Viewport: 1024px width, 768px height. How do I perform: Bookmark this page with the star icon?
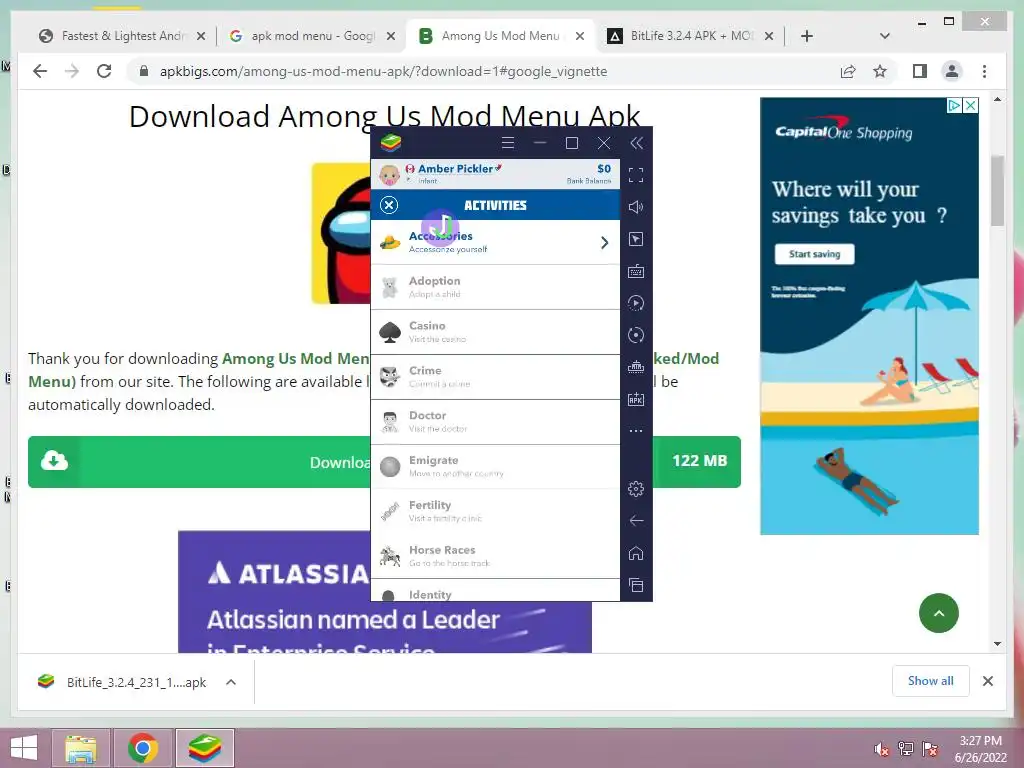pyautogui.click(x=880, y=71)
